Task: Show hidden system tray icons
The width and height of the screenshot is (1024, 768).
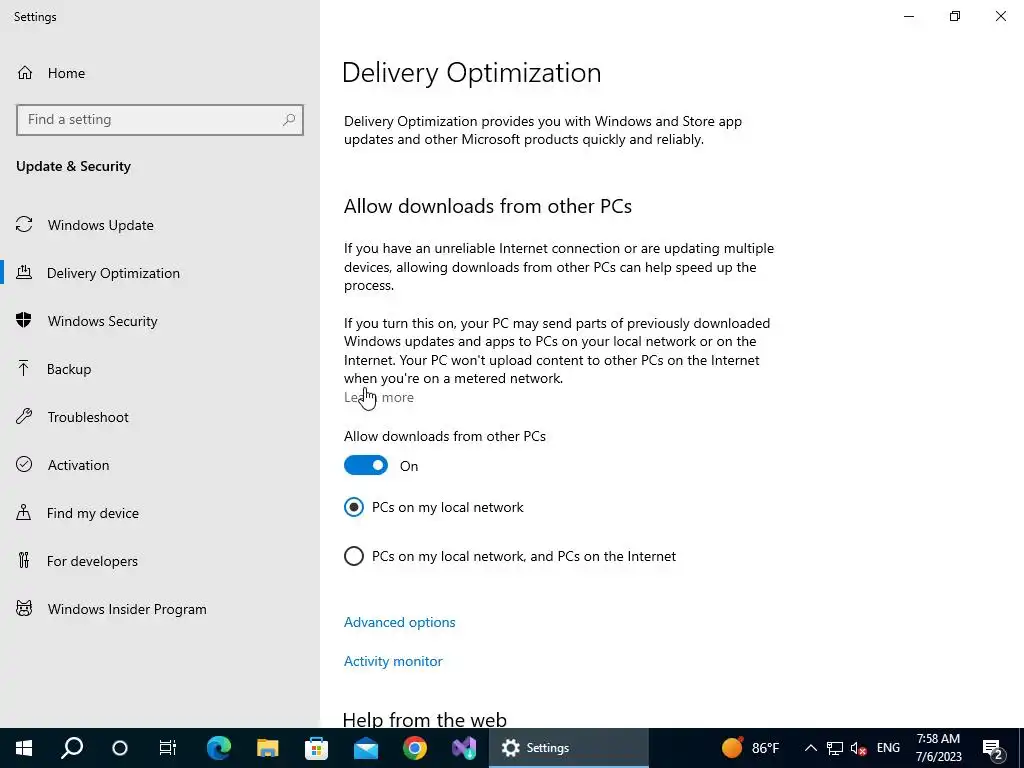Action: point(810,748)
